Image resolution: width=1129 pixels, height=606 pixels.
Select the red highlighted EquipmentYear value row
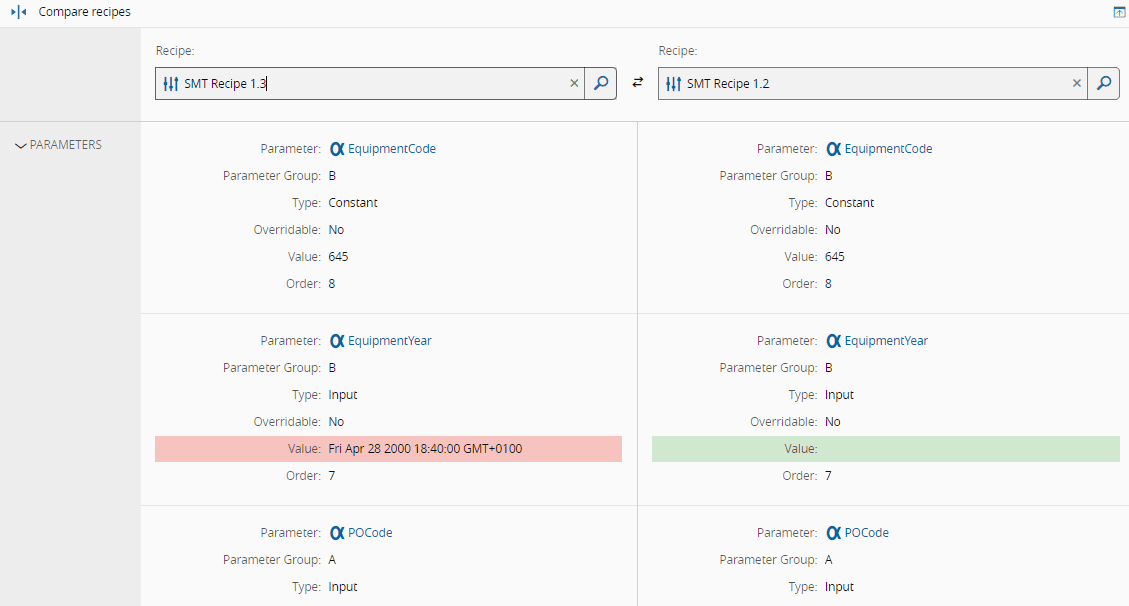(388, 449)
